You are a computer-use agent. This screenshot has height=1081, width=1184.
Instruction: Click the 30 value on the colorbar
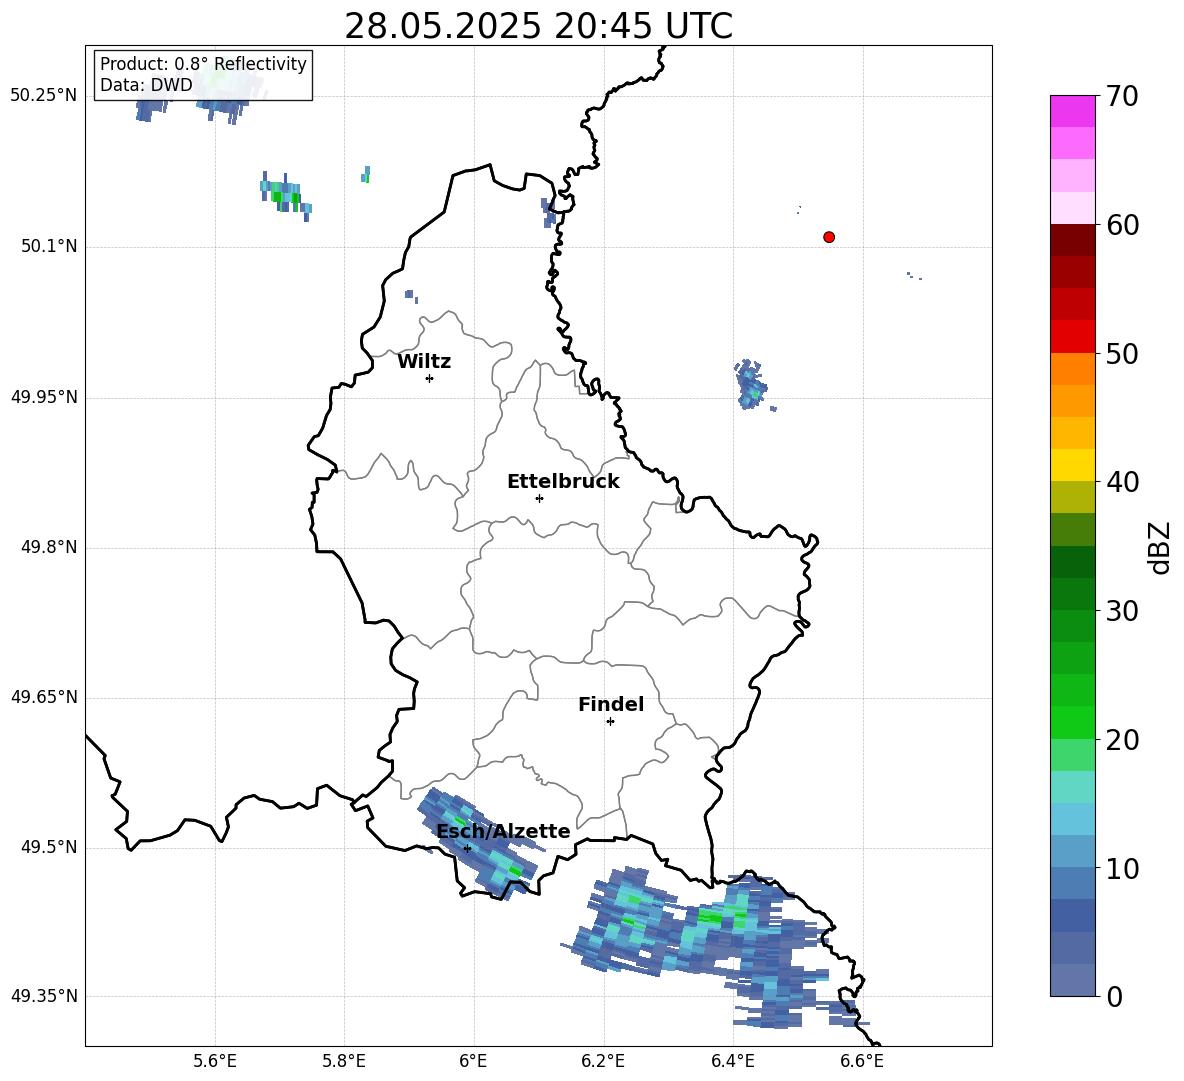(1122, 611)
